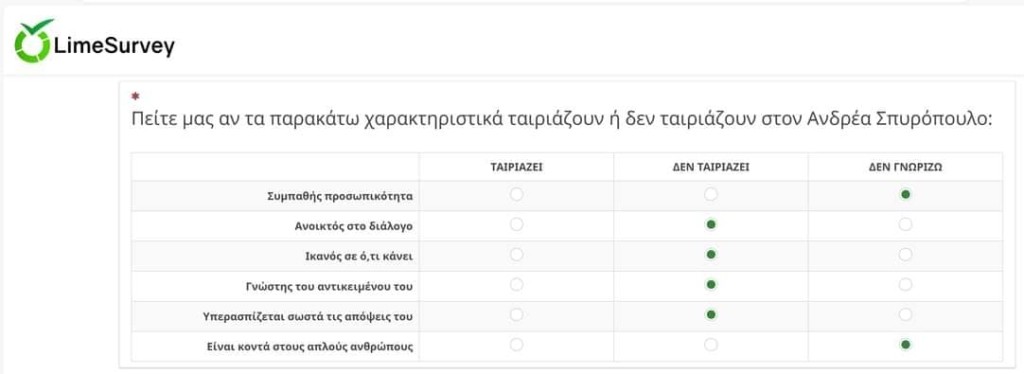Click the Ανοικτός στο διάλογο row label

point(353,226)
